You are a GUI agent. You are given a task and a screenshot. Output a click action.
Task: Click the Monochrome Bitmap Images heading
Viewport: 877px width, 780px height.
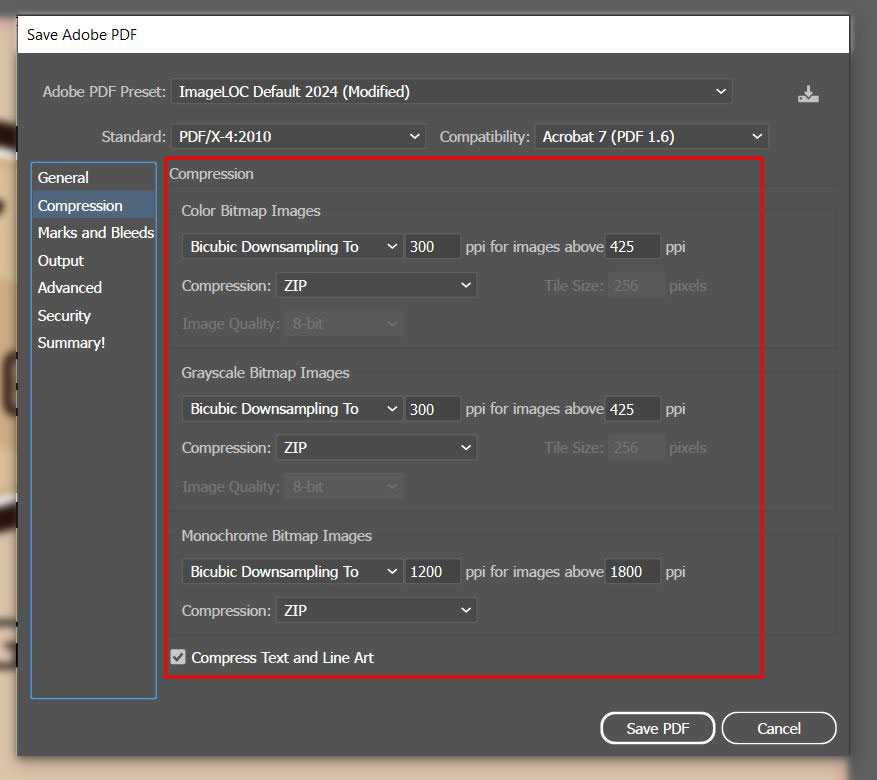click(x=276, y=536)
